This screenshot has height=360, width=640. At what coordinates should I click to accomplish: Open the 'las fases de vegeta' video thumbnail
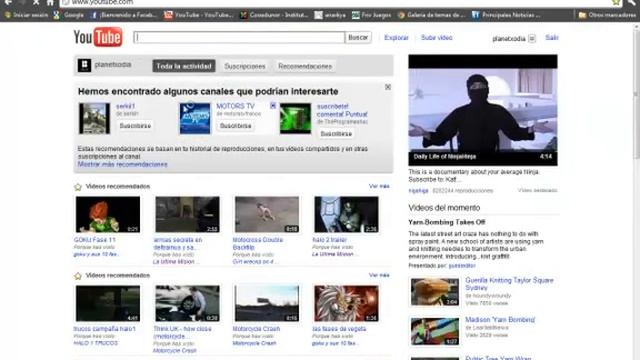tap(346, 303)
